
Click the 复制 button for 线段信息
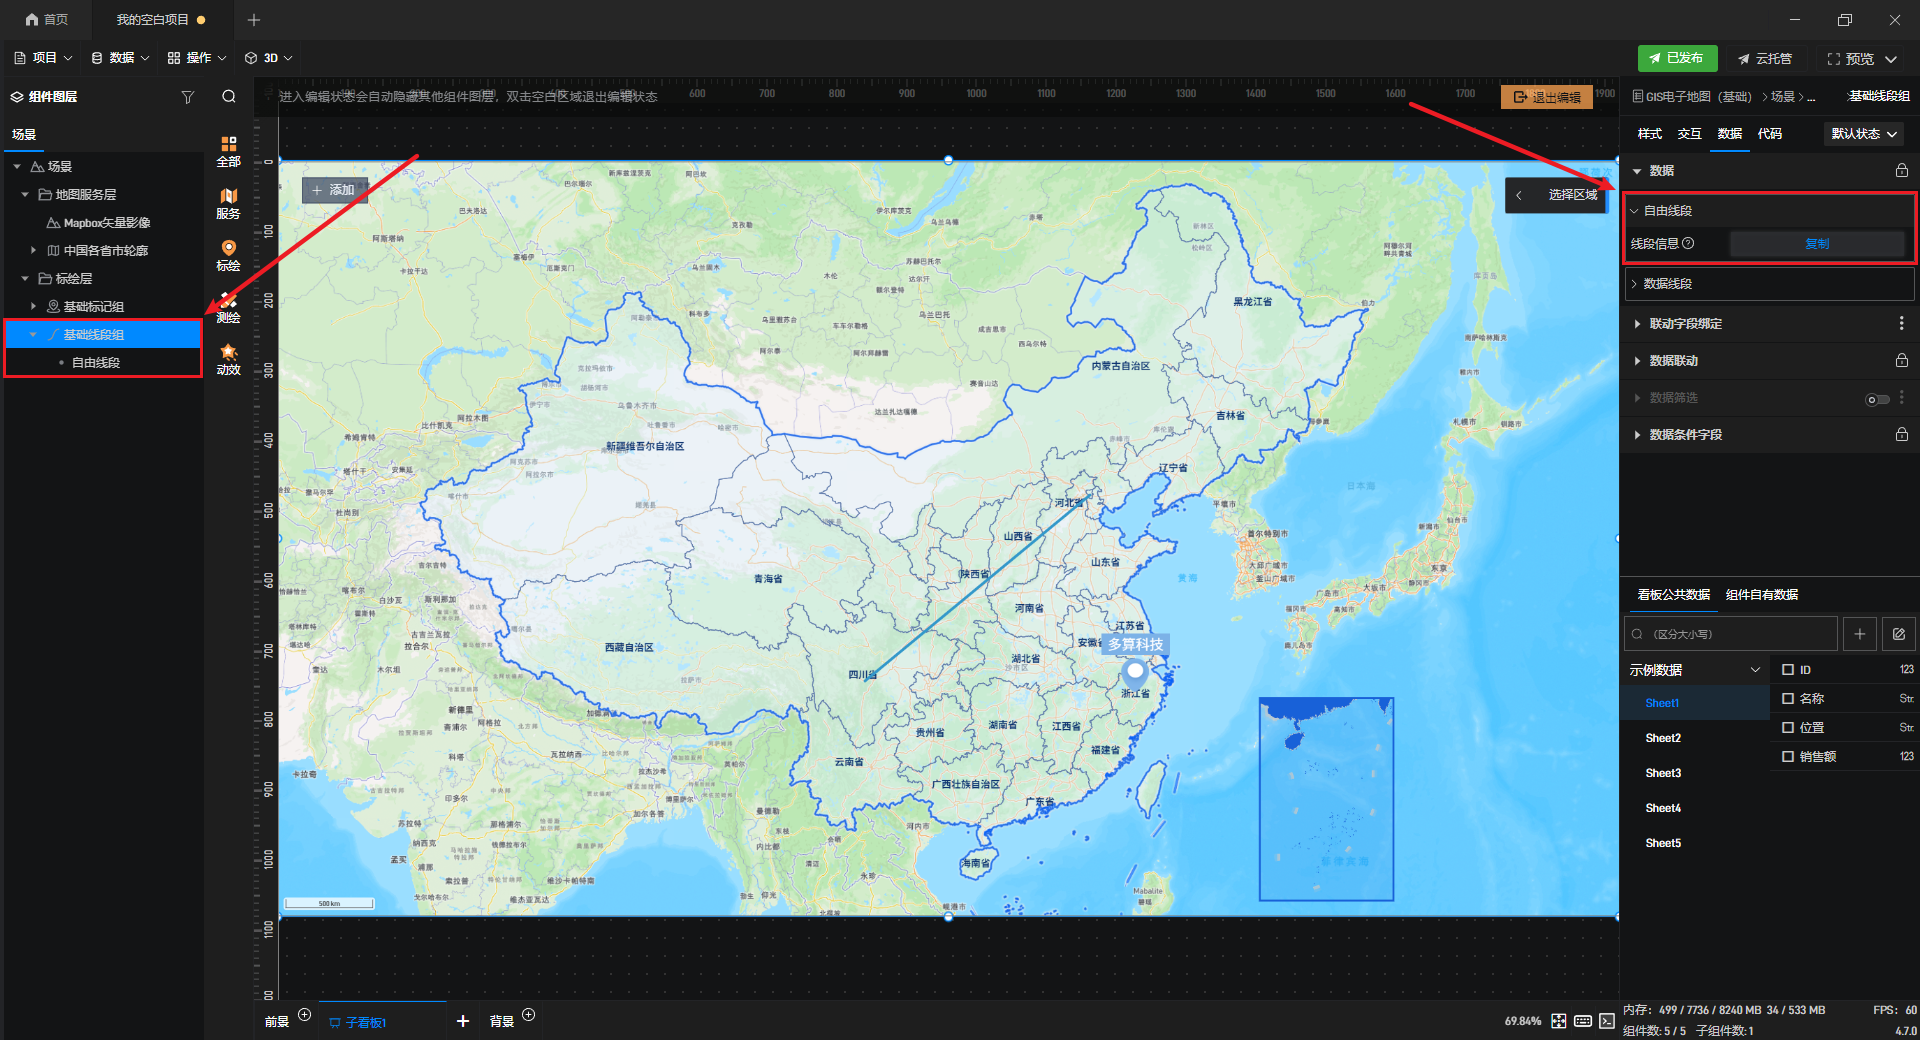[x=1816, y=244]
